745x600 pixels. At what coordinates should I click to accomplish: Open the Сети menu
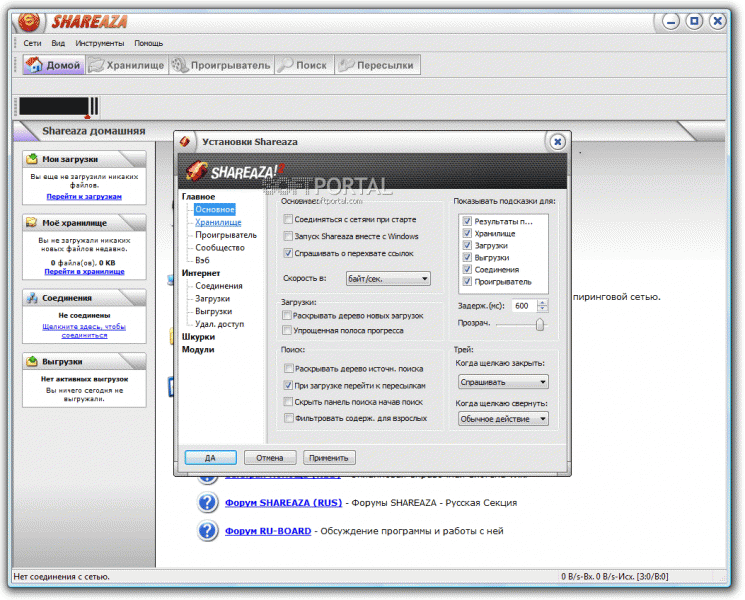pyautogui.click(x=32, y=43)
